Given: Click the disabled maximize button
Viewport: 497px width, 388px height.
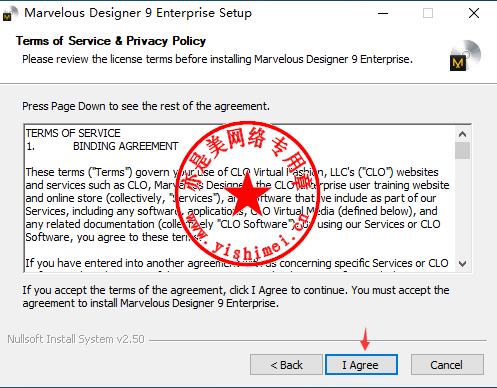Looking at the screenshot, I should [x=428, y=13].
